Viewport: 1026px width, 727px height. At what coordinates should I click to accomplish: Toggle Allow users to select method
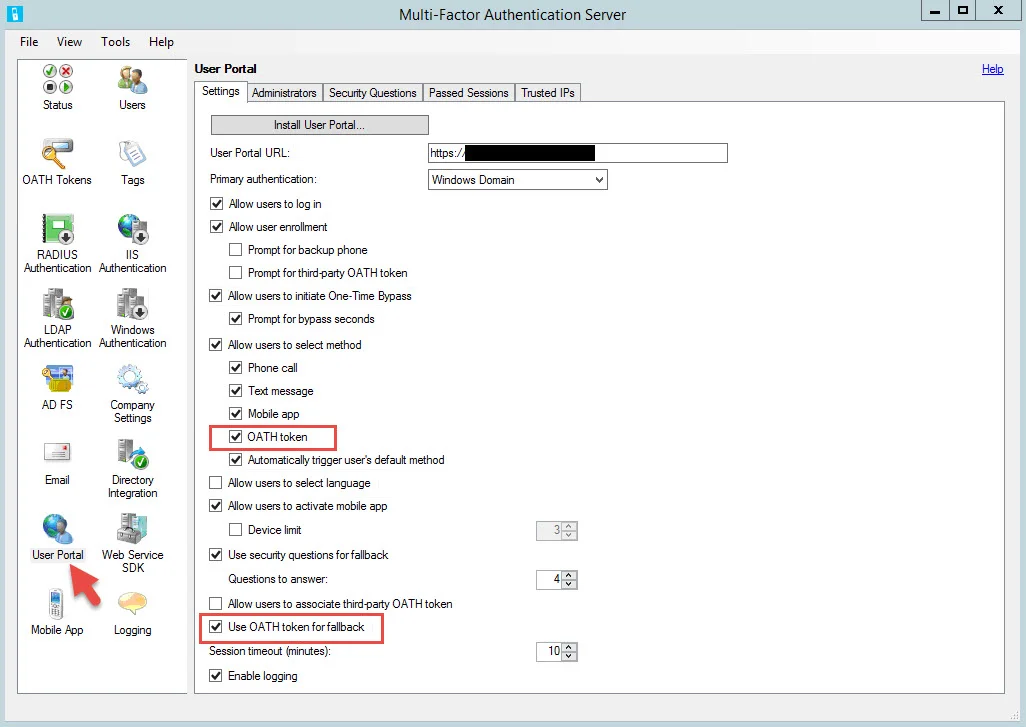point(216,345)
